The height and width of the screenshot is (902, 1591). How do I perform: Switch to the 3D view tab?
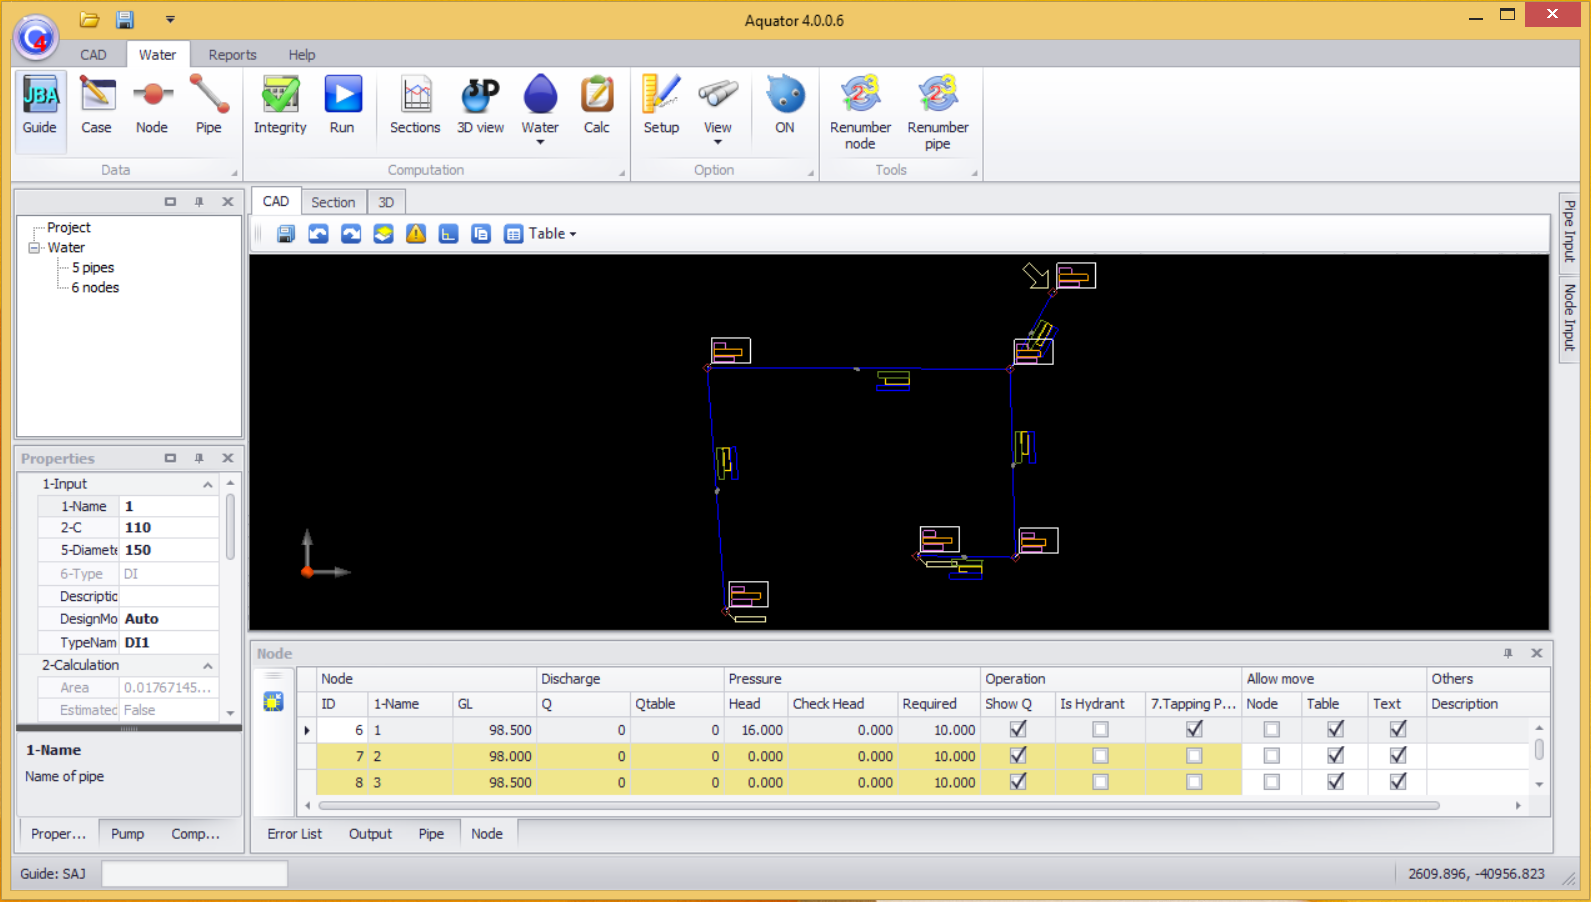(386, 202)
